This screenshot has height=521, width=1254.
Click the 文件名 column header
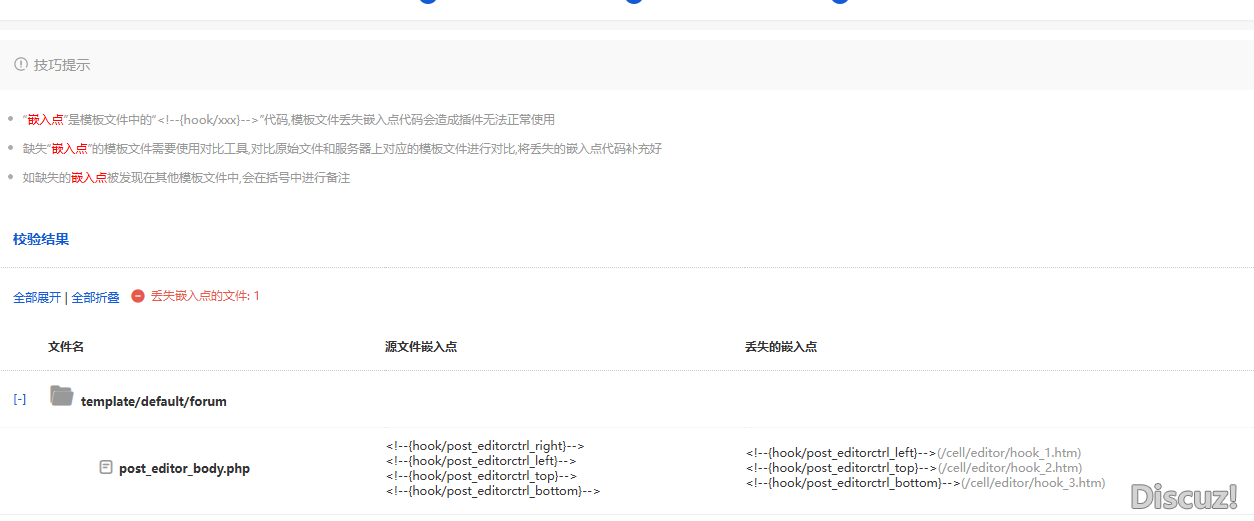[66, 346]
